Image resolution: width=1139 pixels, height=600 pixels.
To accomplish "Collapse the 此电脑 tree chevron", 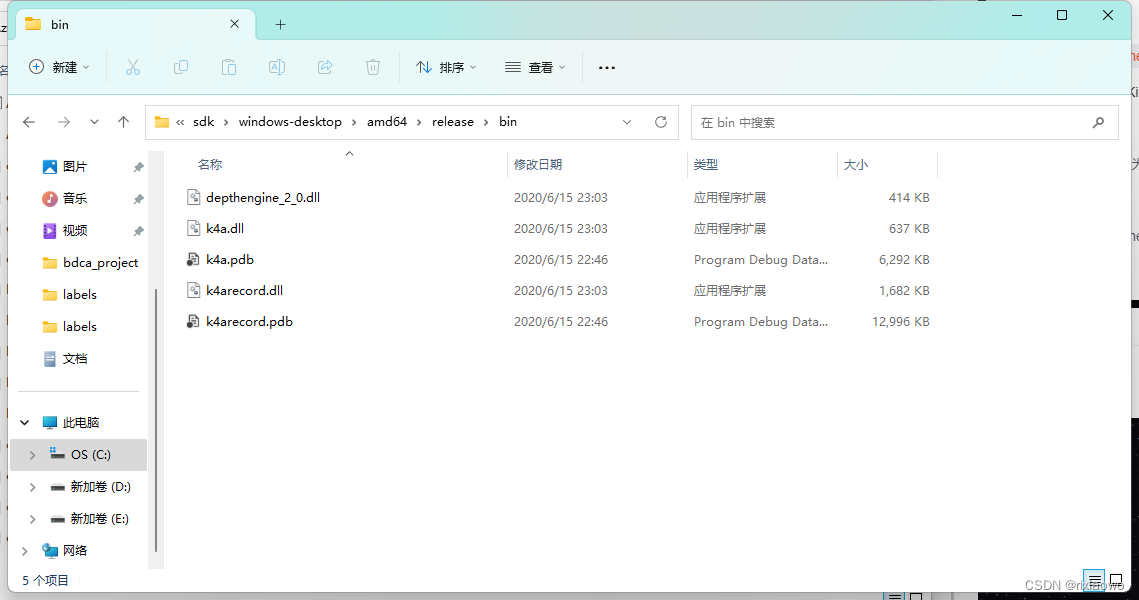I will pos(24,422).
